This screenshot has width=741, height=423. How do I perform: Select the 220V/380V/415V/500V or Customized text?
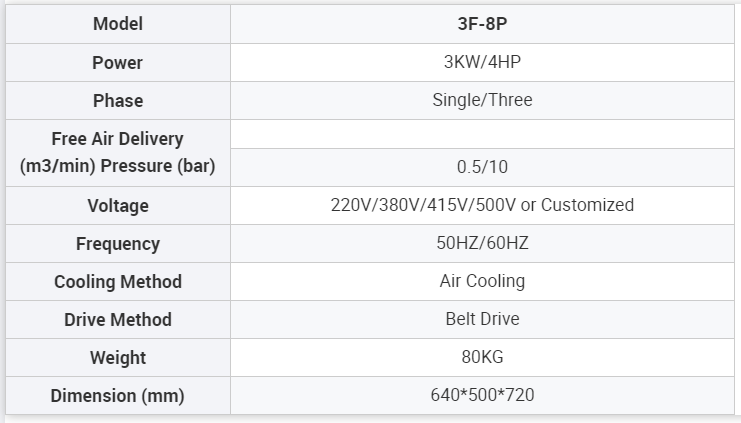(482, 205)
